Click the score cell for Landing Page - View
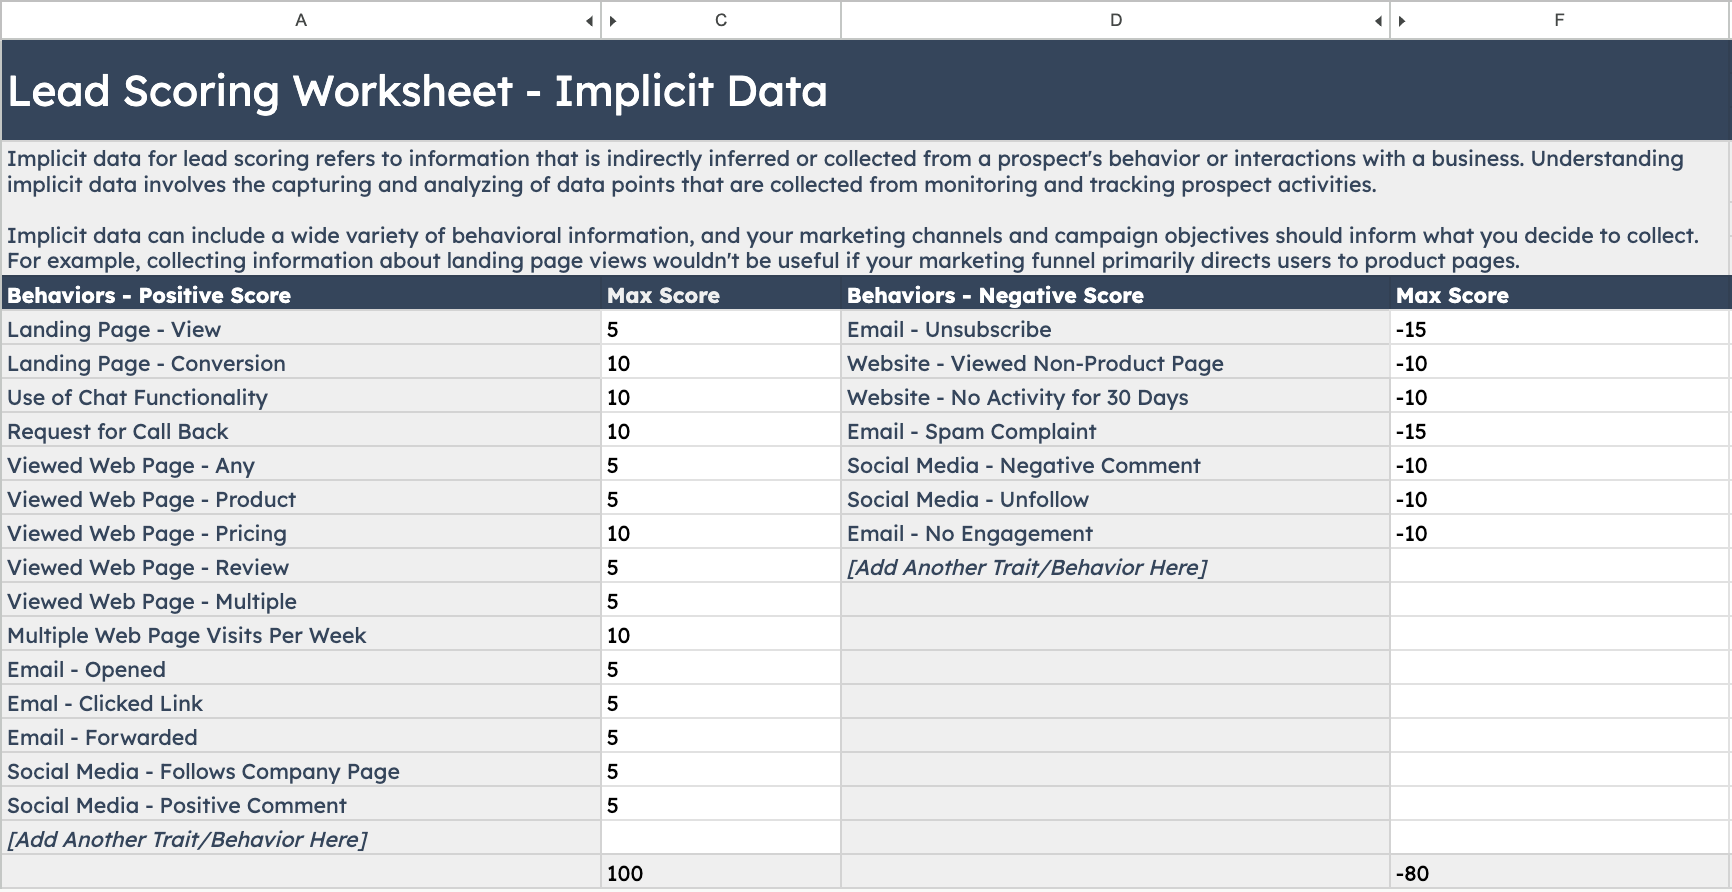 (720, 330)
